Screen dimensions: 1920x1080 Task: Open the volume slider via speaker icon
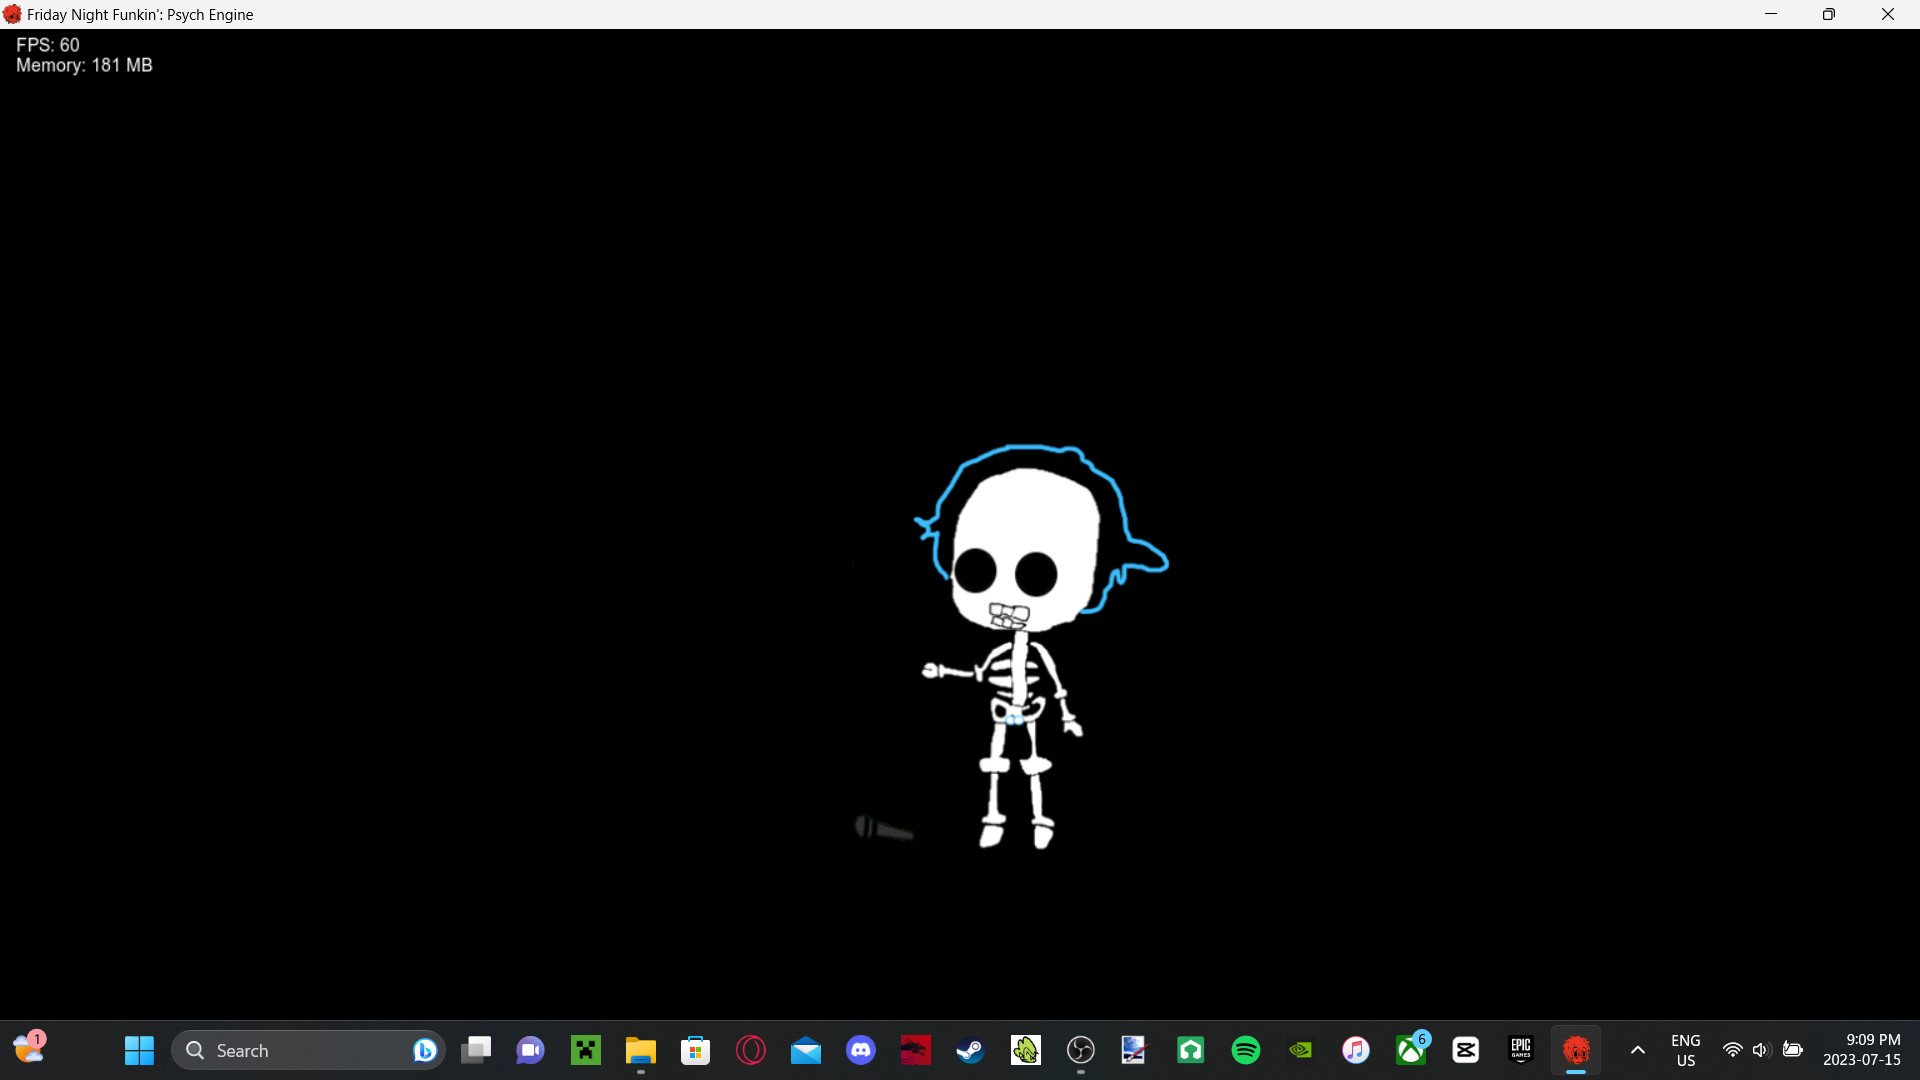[1761, 1050]
